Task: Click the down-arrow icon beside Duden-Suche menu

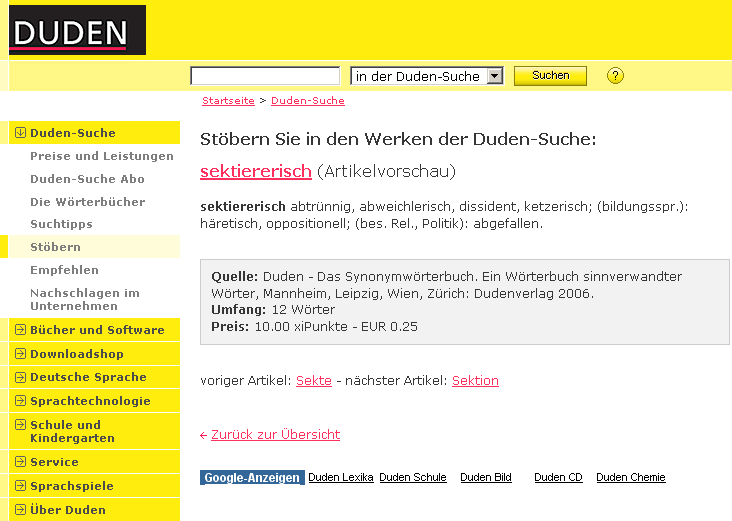Action: [x=20, y=133]
